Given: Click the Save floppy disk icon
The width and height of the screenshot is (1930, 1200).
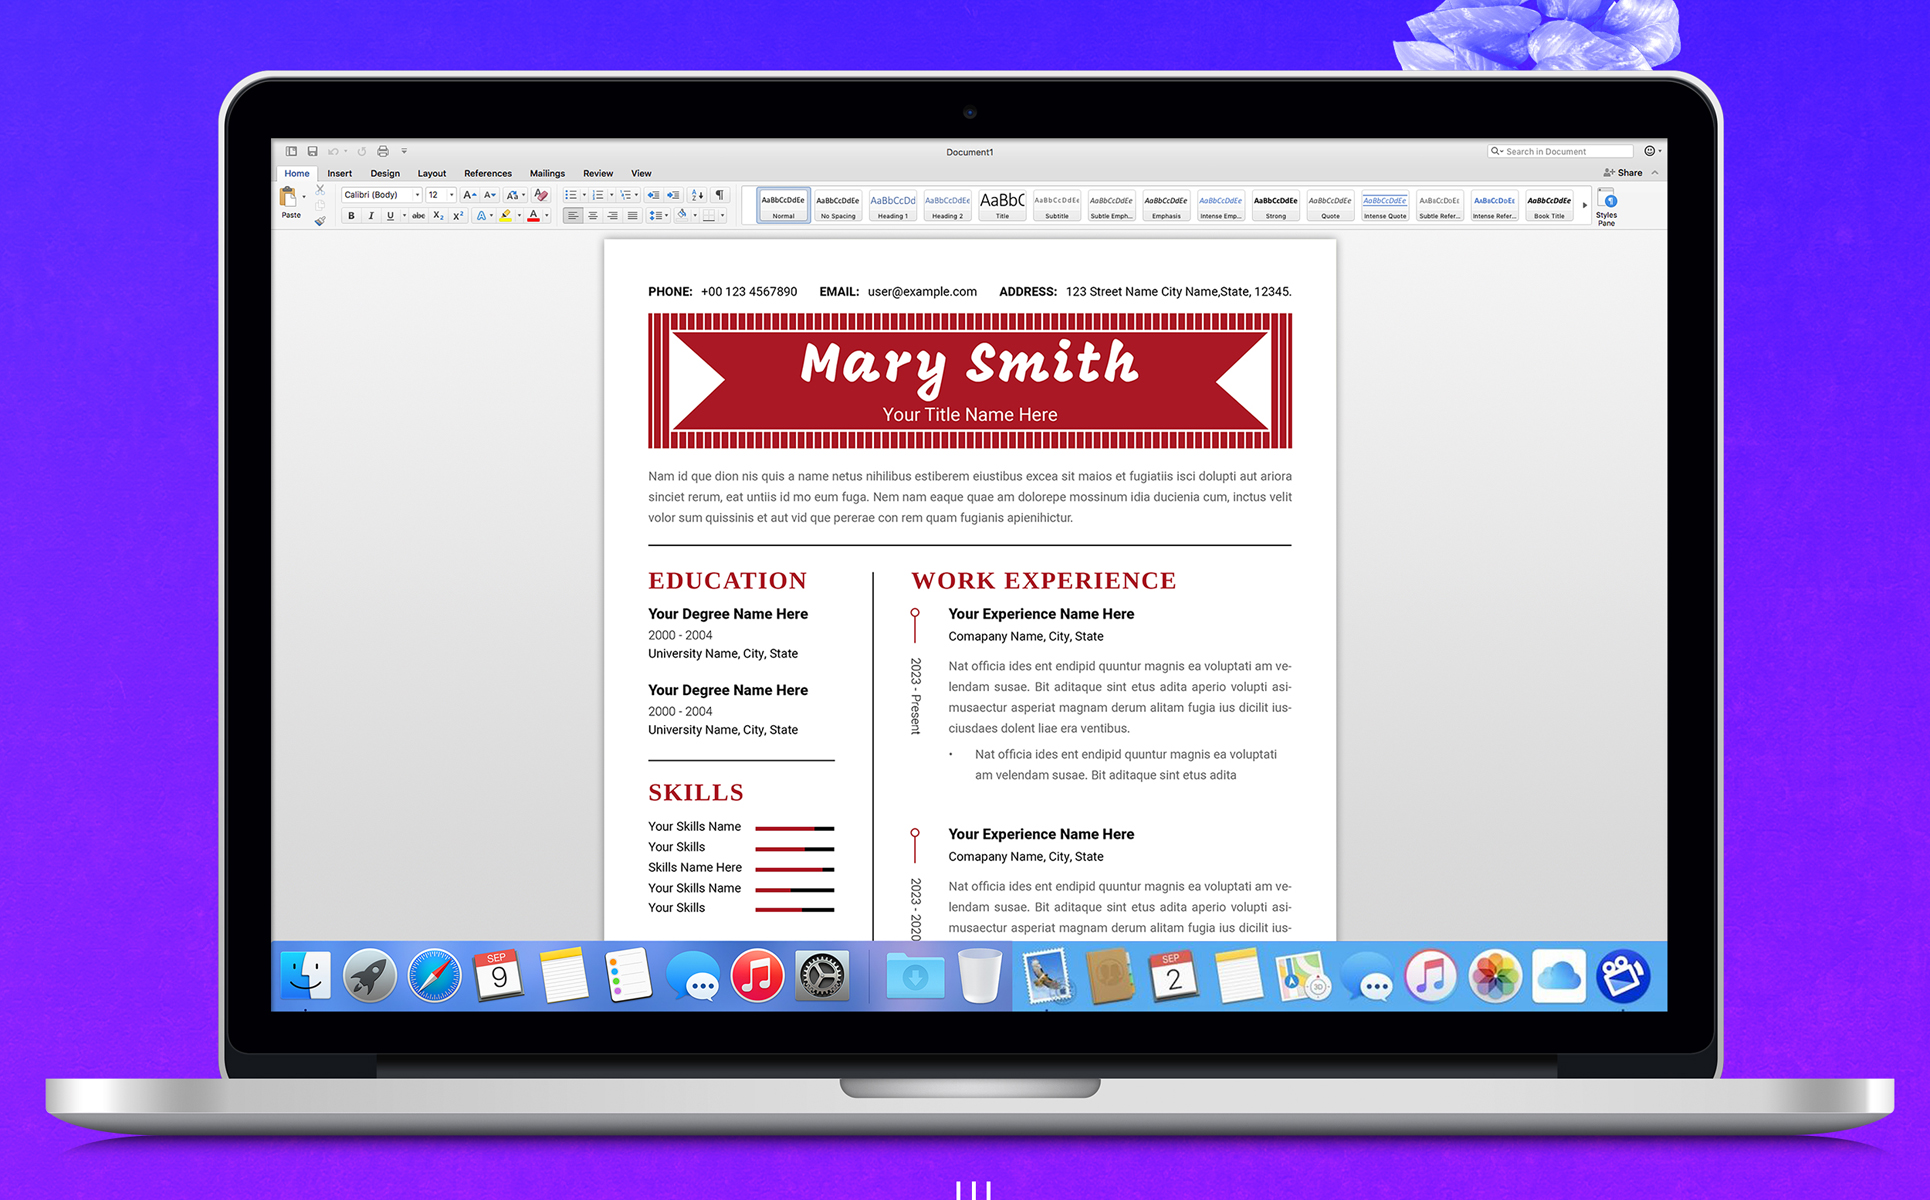Looking at the screenshot, I should click(312, 152).
